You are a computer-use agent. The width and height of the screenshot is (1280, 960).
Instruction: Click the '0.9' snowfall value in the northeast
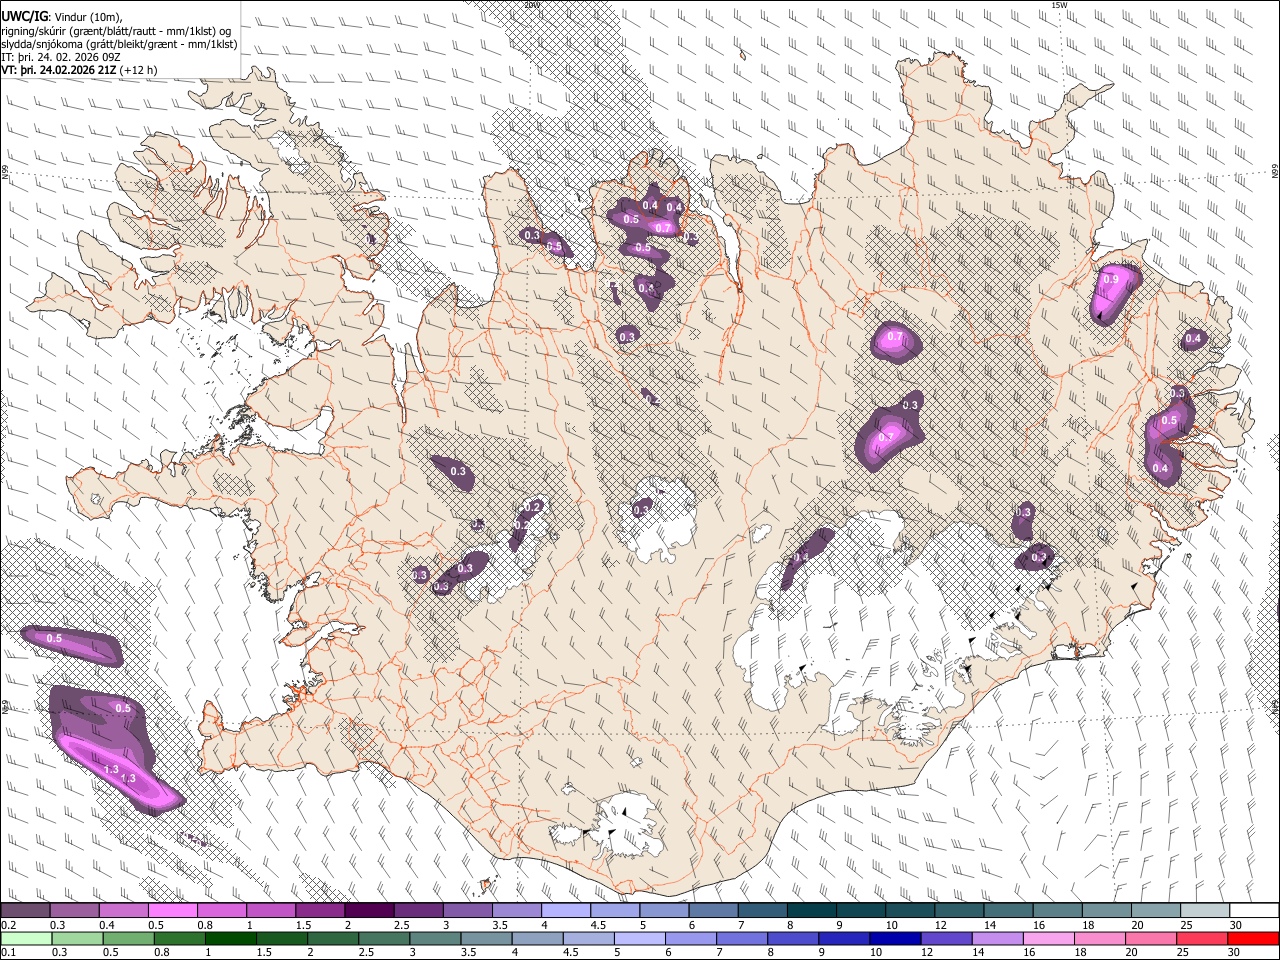click(x=1110, y=281)
